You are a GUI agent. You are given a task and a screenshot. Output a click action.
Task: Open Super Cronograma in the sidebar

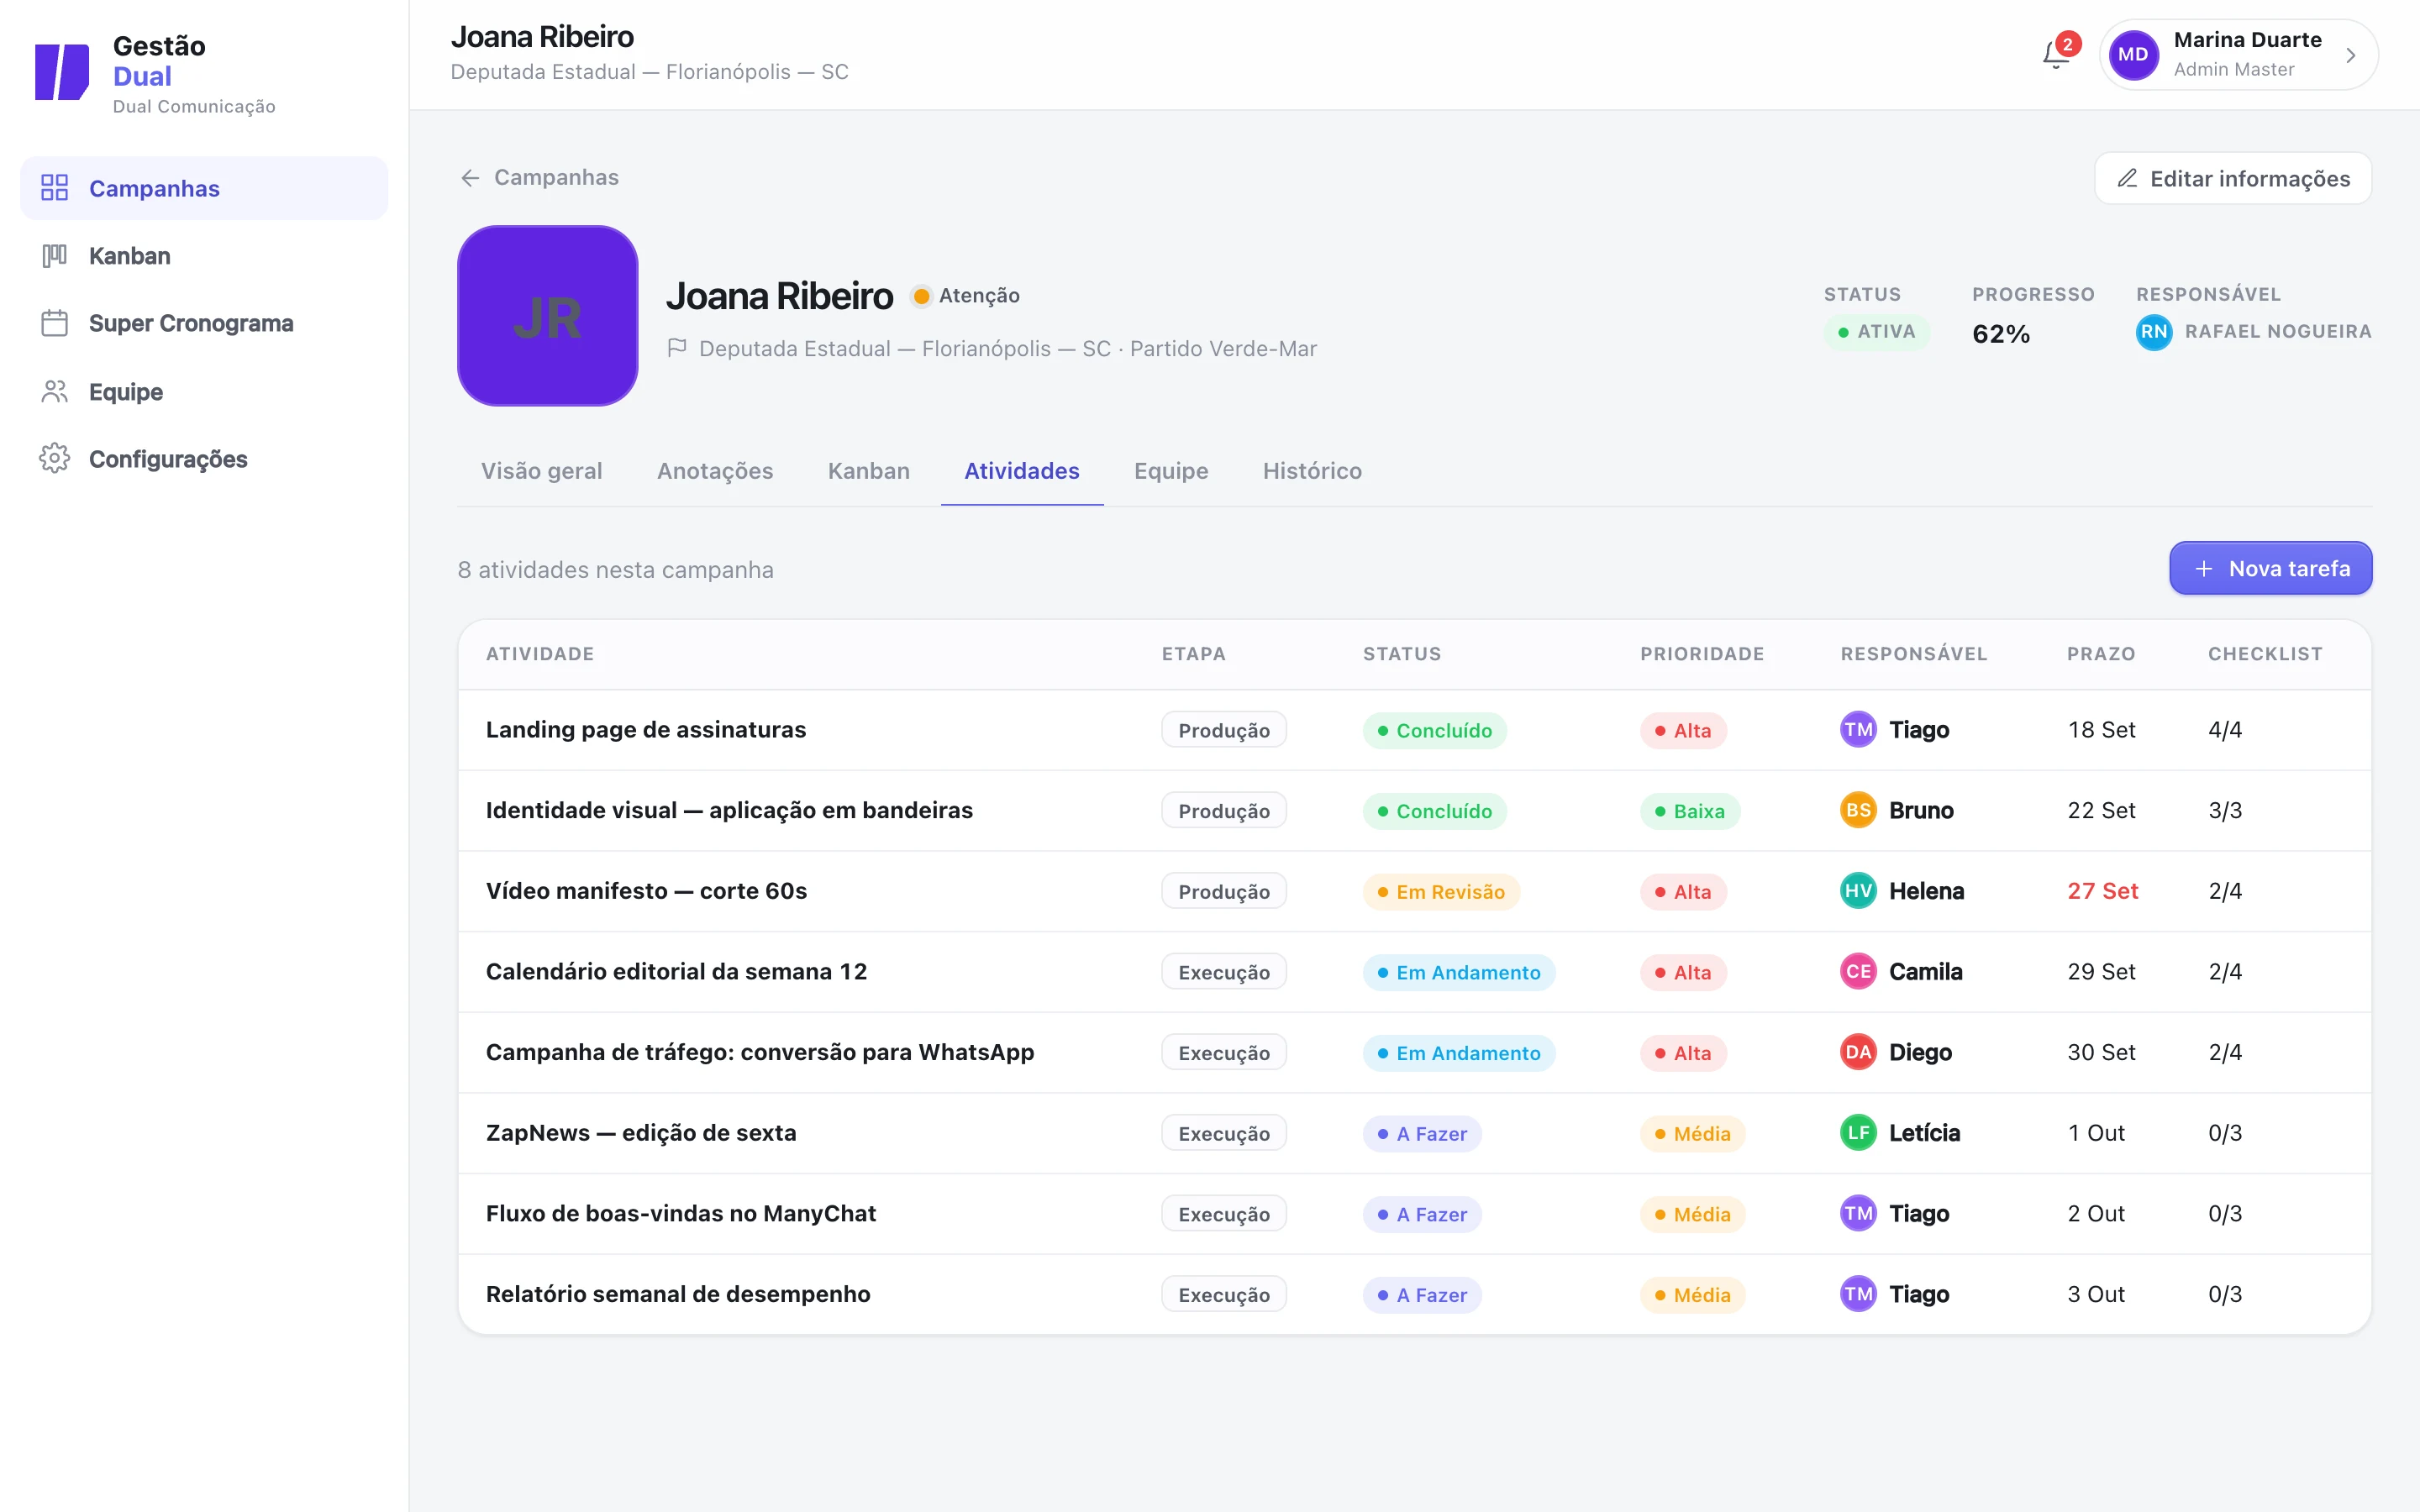tap(204, 323)
